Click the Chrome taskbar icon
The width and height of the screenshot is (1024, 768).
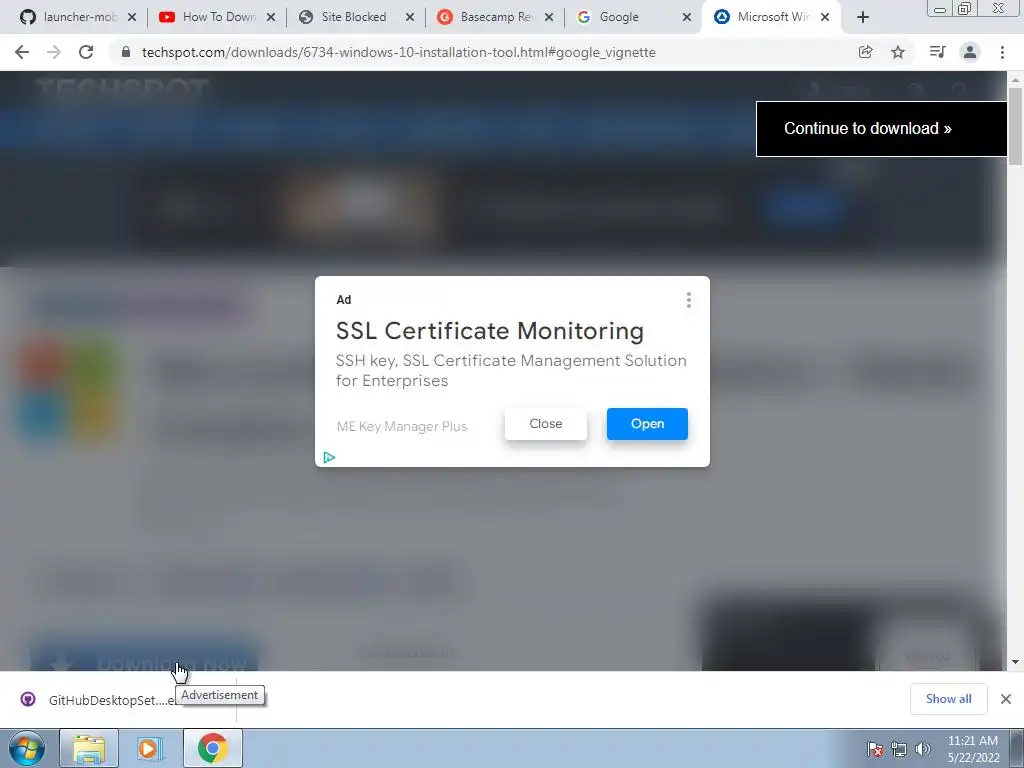click(x=212, y=748)
